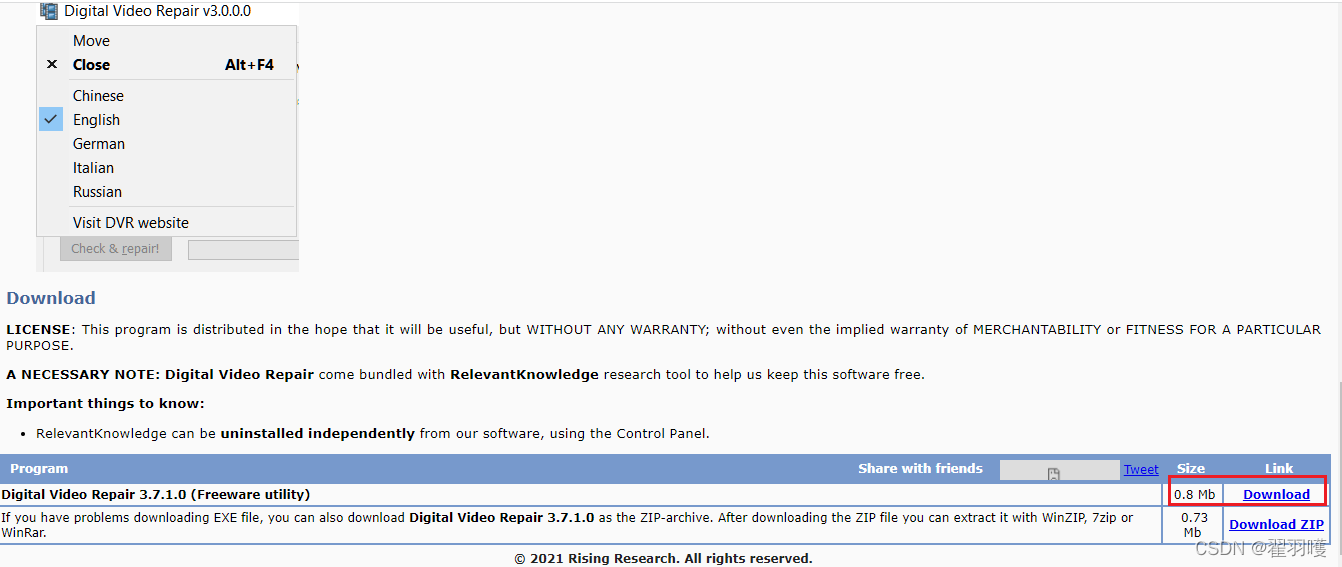This screenshot has width=1342, height=567.
Task: Click the RelevantKnowledge uninstalled independently bullet
Action: tap(373, 434)
